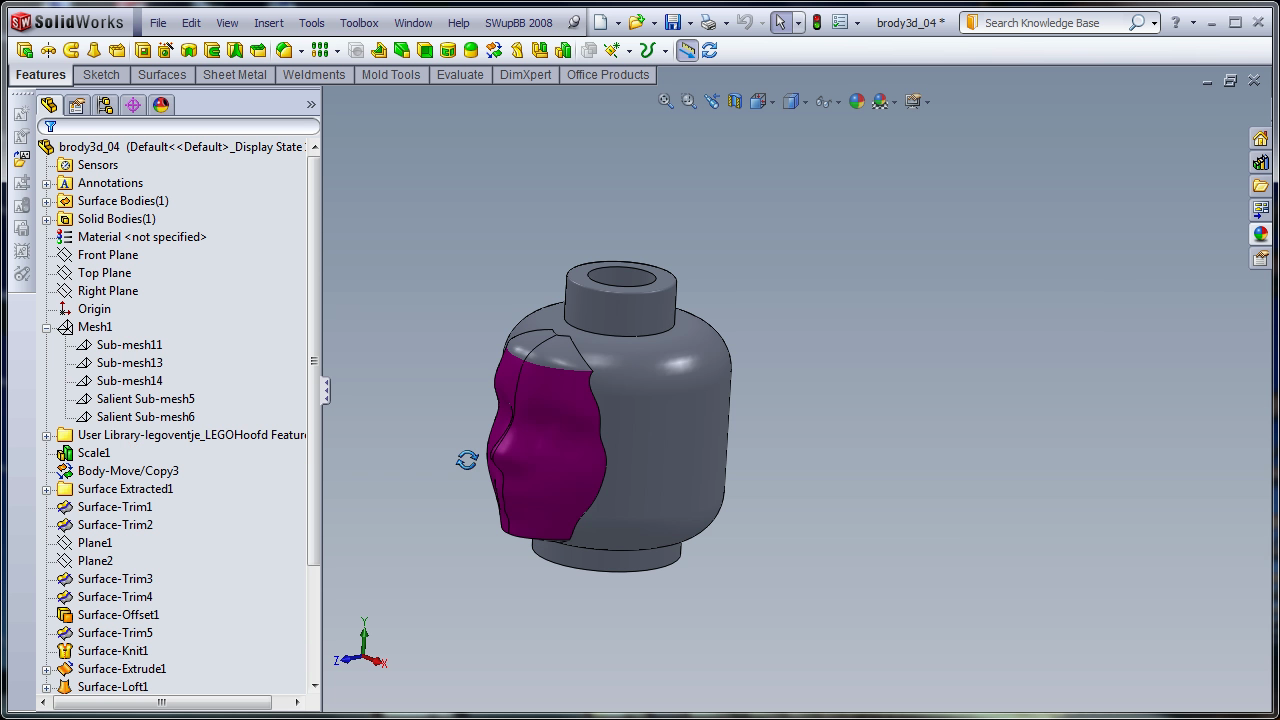Image resolution: width=1280 pixels, height=720 pixels.
Task: Open the Linear Pattern tool
Action: coord(320,50)
